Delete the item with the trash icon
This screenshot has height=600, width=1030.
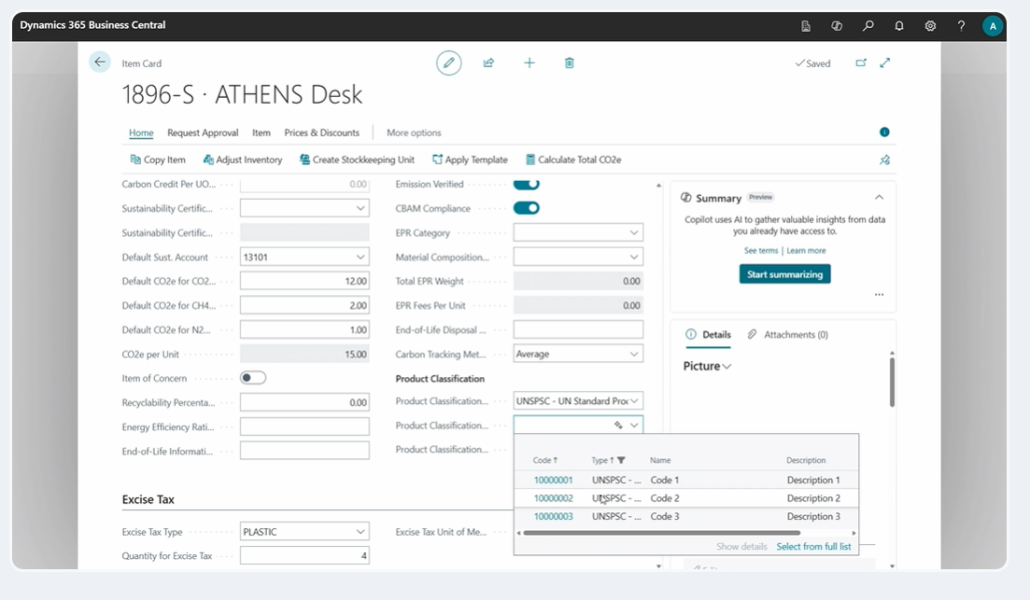[x=570, y=63]
